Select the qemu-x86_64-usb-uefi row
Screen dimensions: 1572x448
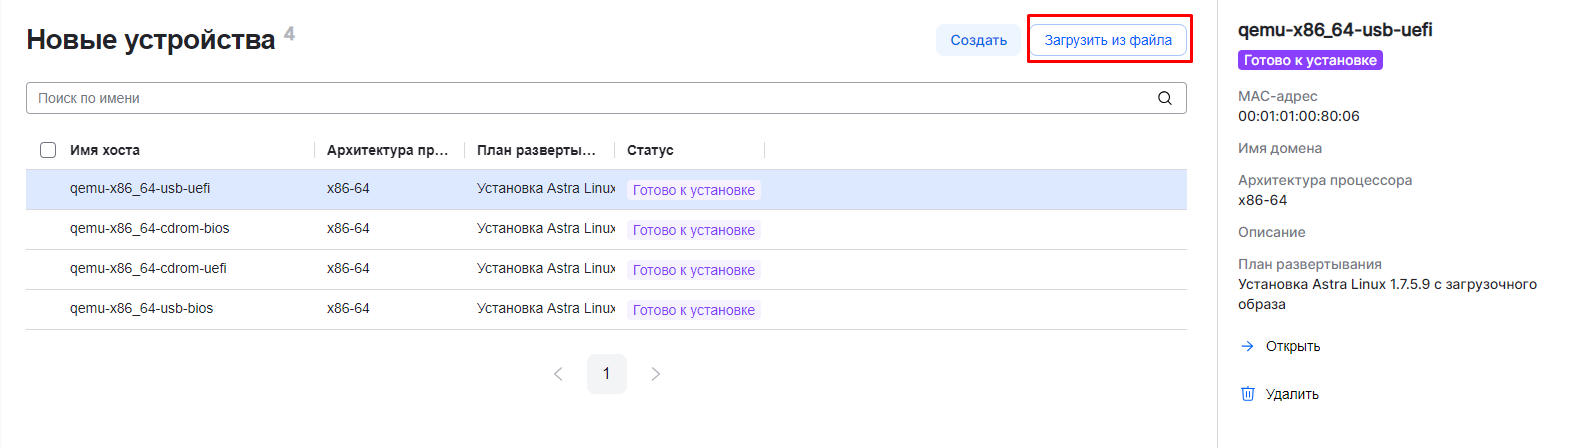point(140,189)
